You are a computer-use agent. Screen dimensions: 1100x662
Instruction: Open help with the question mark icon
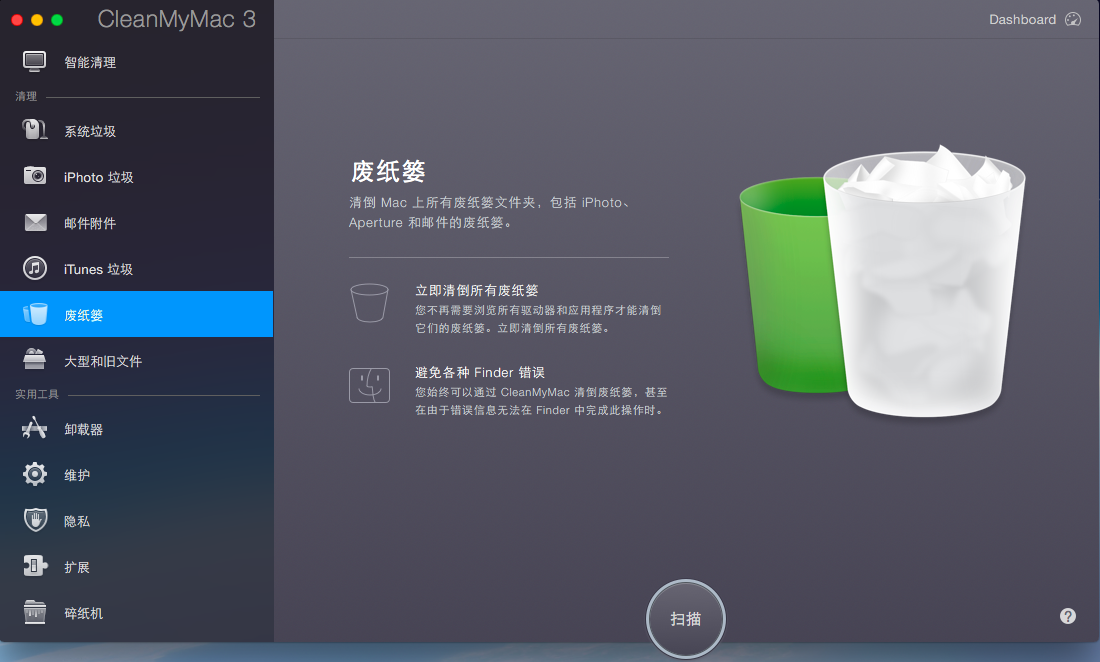point(1067,616)
